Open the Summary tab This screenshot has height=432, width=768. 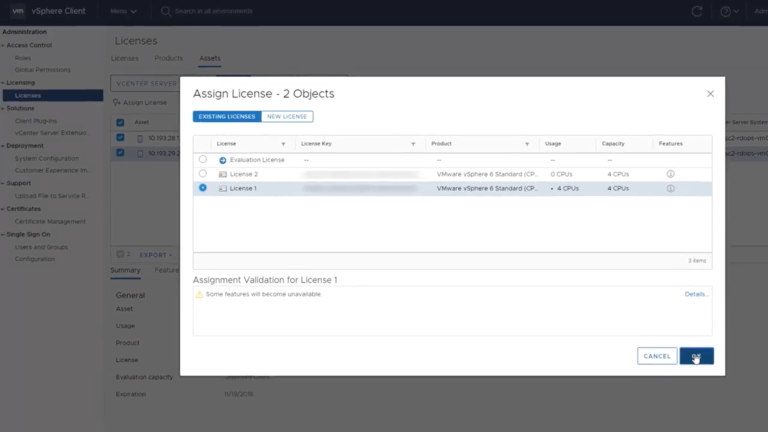click(x=125, y=270)
